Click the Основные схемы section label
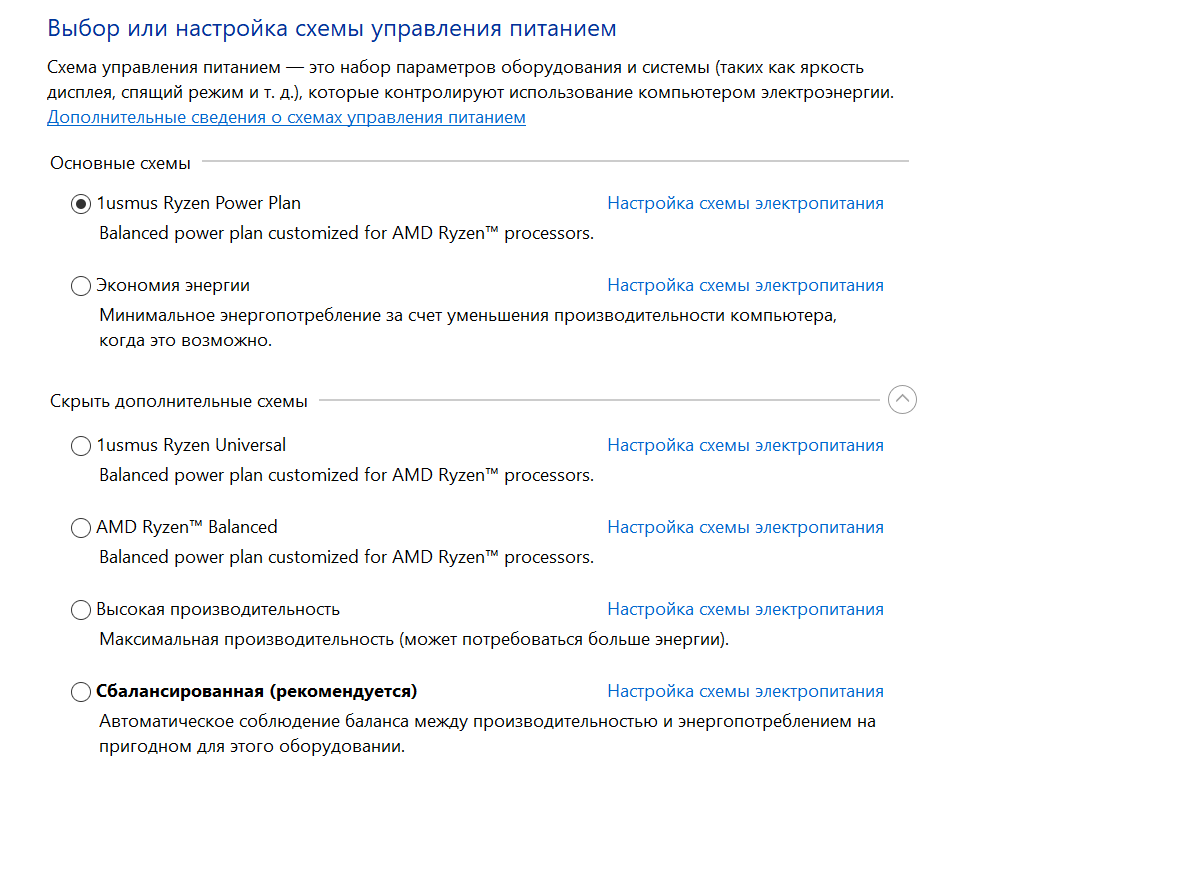1193x873 pixels. click(120, 163)
